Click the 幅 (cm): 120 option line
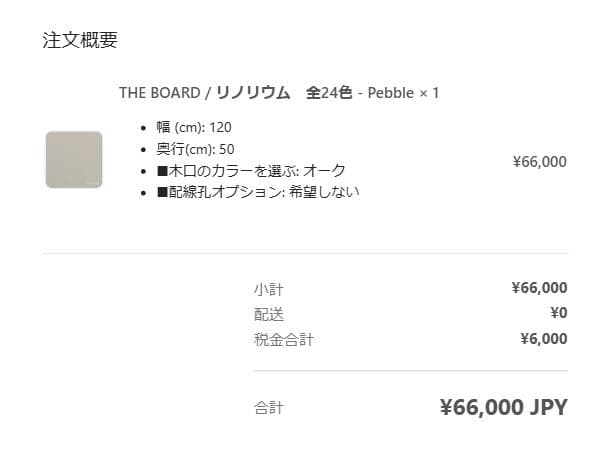This screenshot has width=605, height=452. coord(194,128)
